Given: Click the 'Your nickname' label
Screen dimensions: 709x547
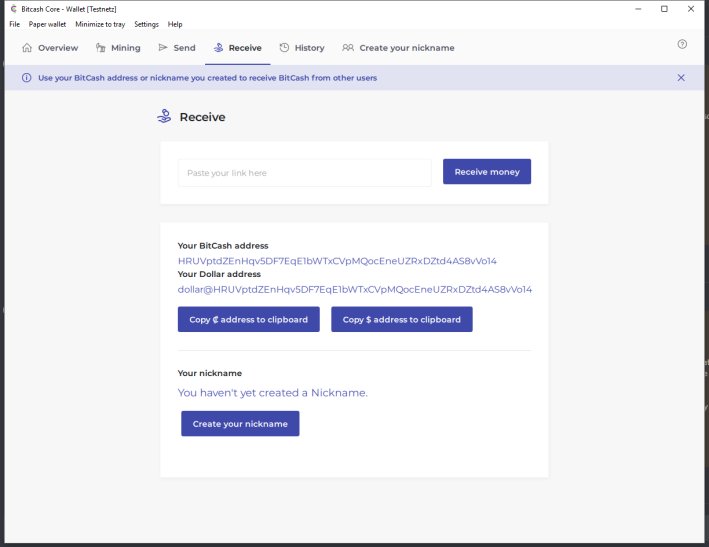Looking at the screenshot, I should coord(210,373).
